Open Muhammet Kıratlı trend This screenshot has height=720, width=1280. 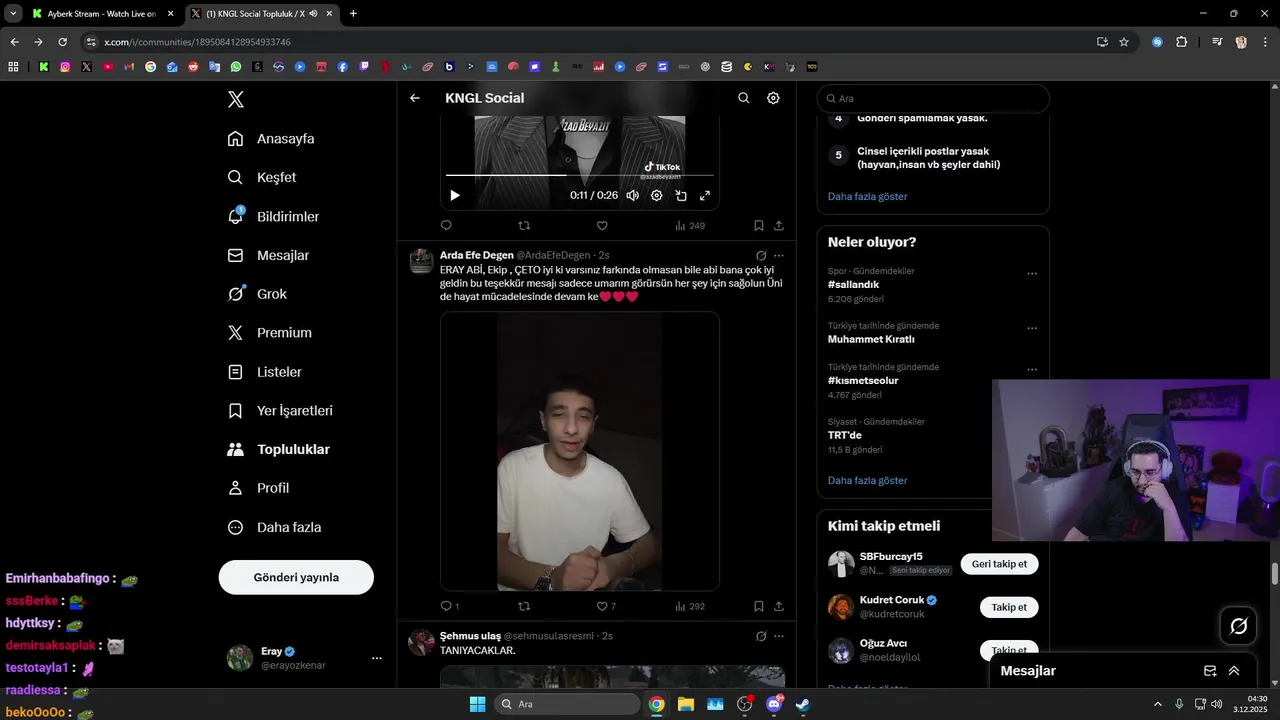coord(871,339)
